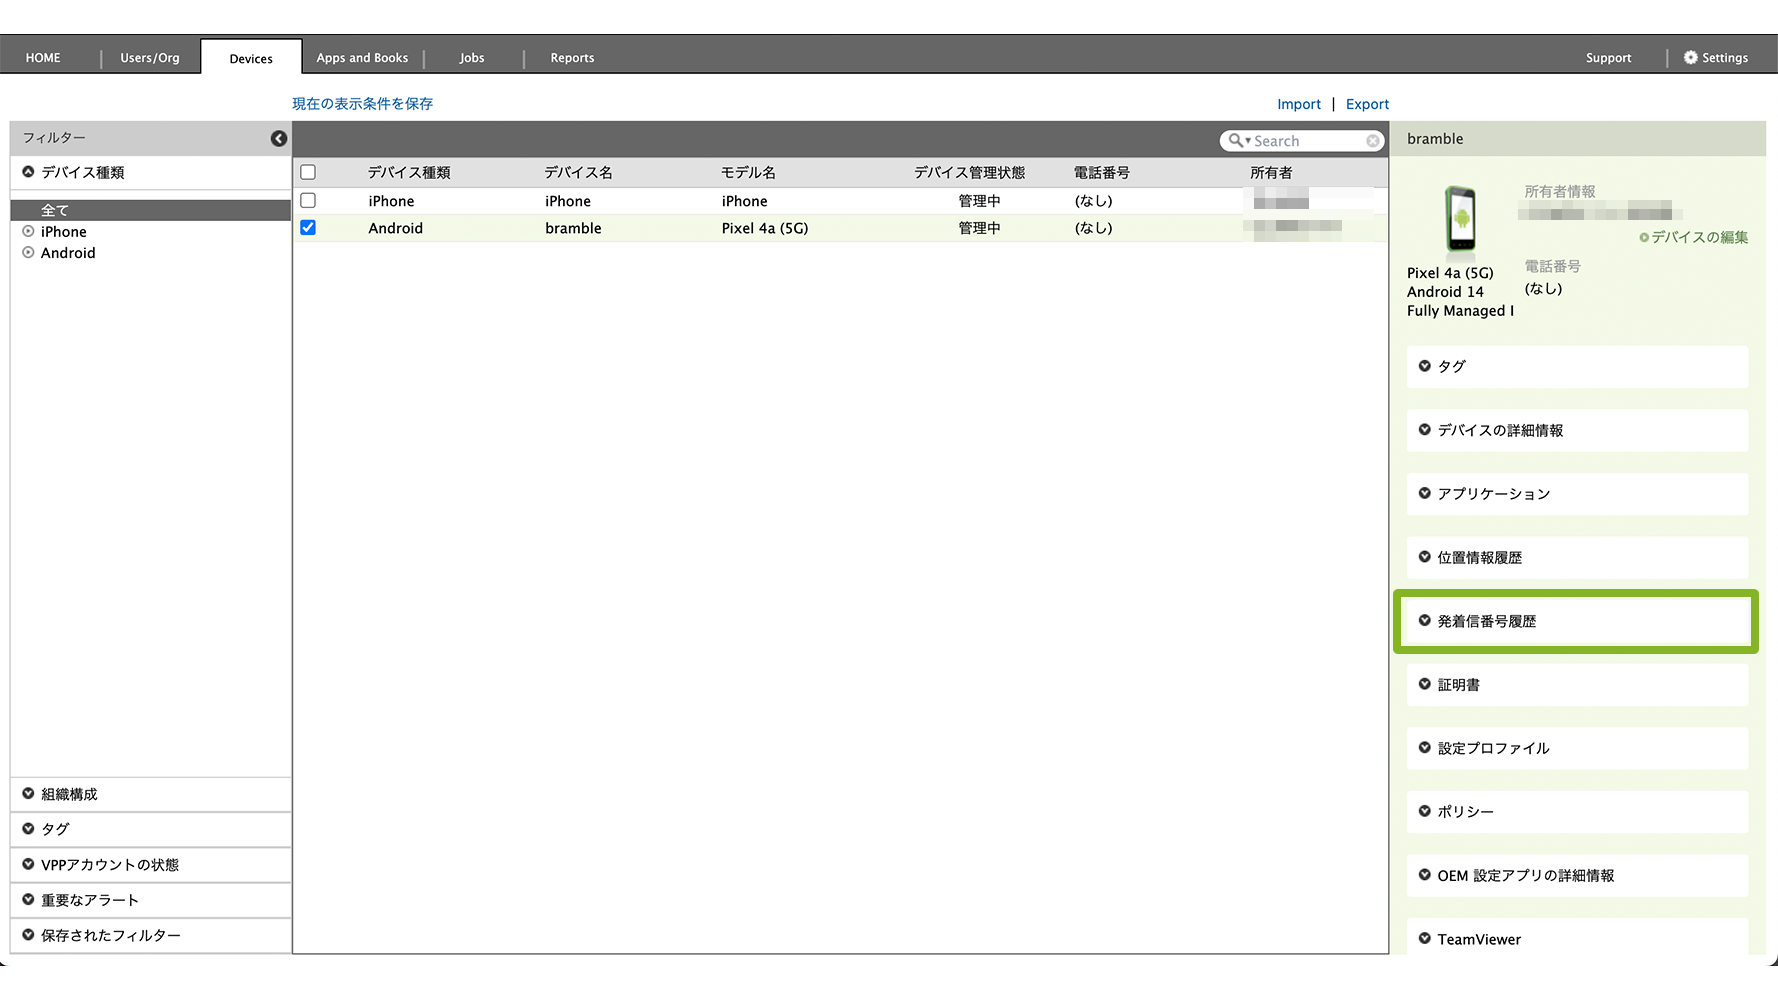This screenshot has width=1778, height=1000.
Task: Click 現在の表示条件を保存 link
Action: (362, 104)
